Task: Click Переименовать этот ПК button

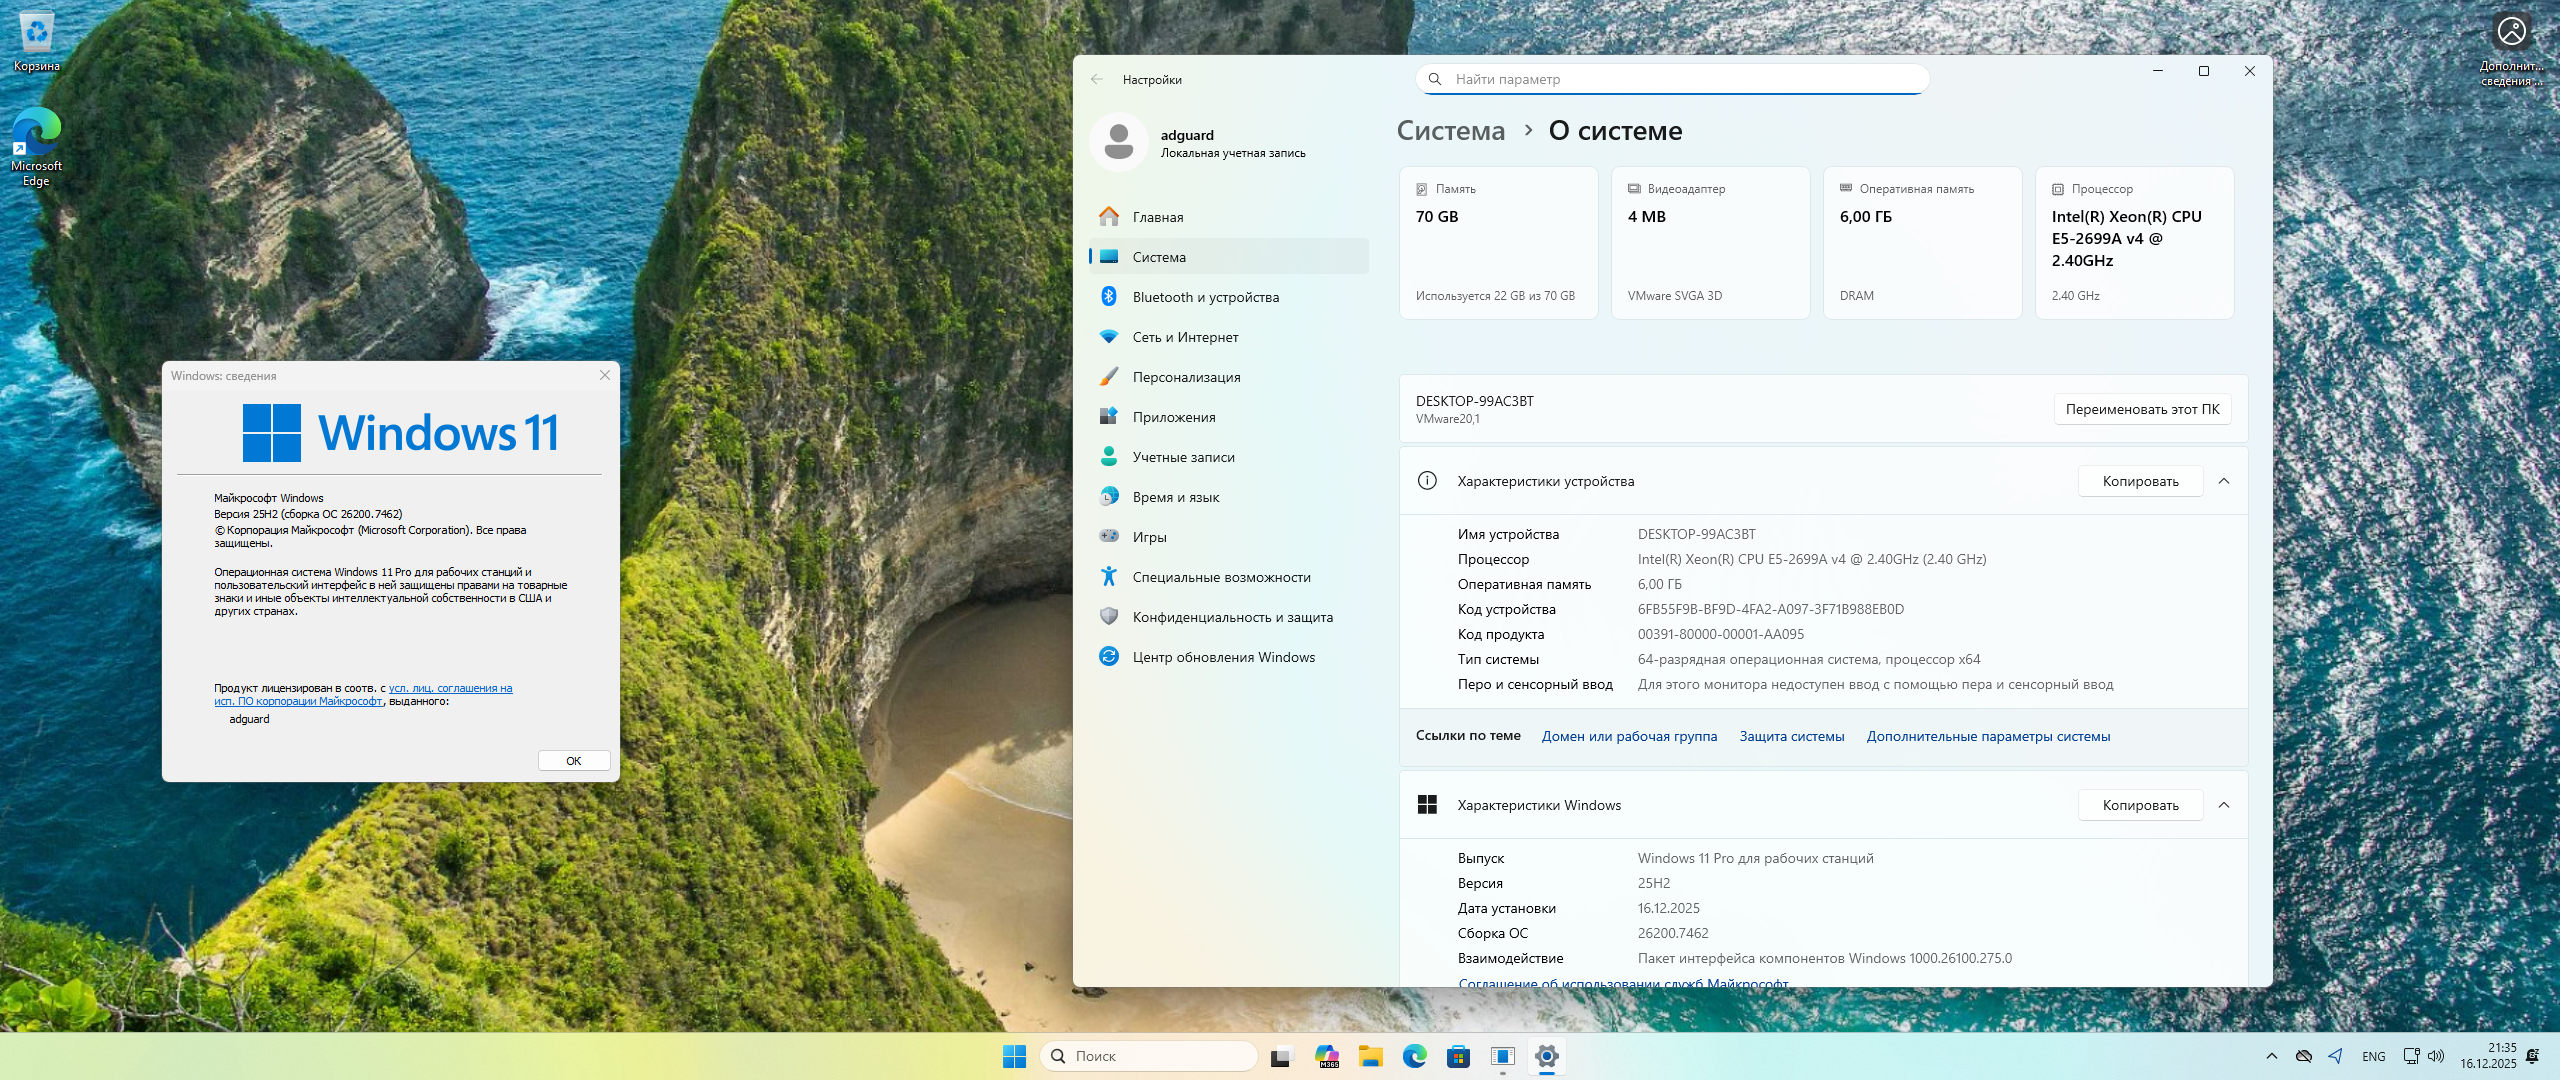Action: coord(2142,409)
